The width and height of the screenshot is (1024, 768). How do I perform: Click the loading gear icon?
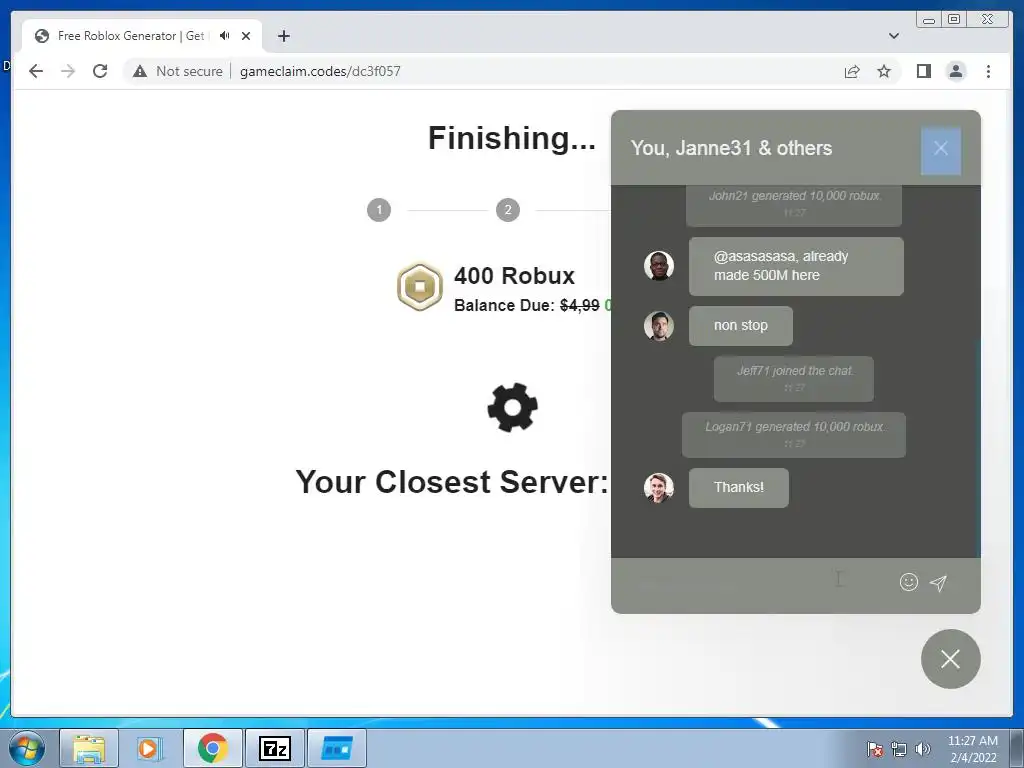(x=513, y=408)
